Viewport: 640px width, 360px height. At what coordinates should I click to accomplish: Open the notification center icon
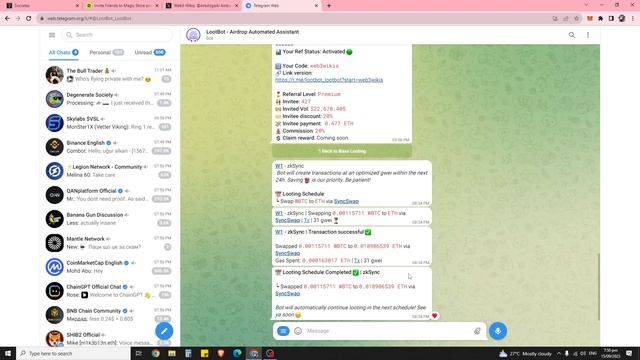(629, 353)
